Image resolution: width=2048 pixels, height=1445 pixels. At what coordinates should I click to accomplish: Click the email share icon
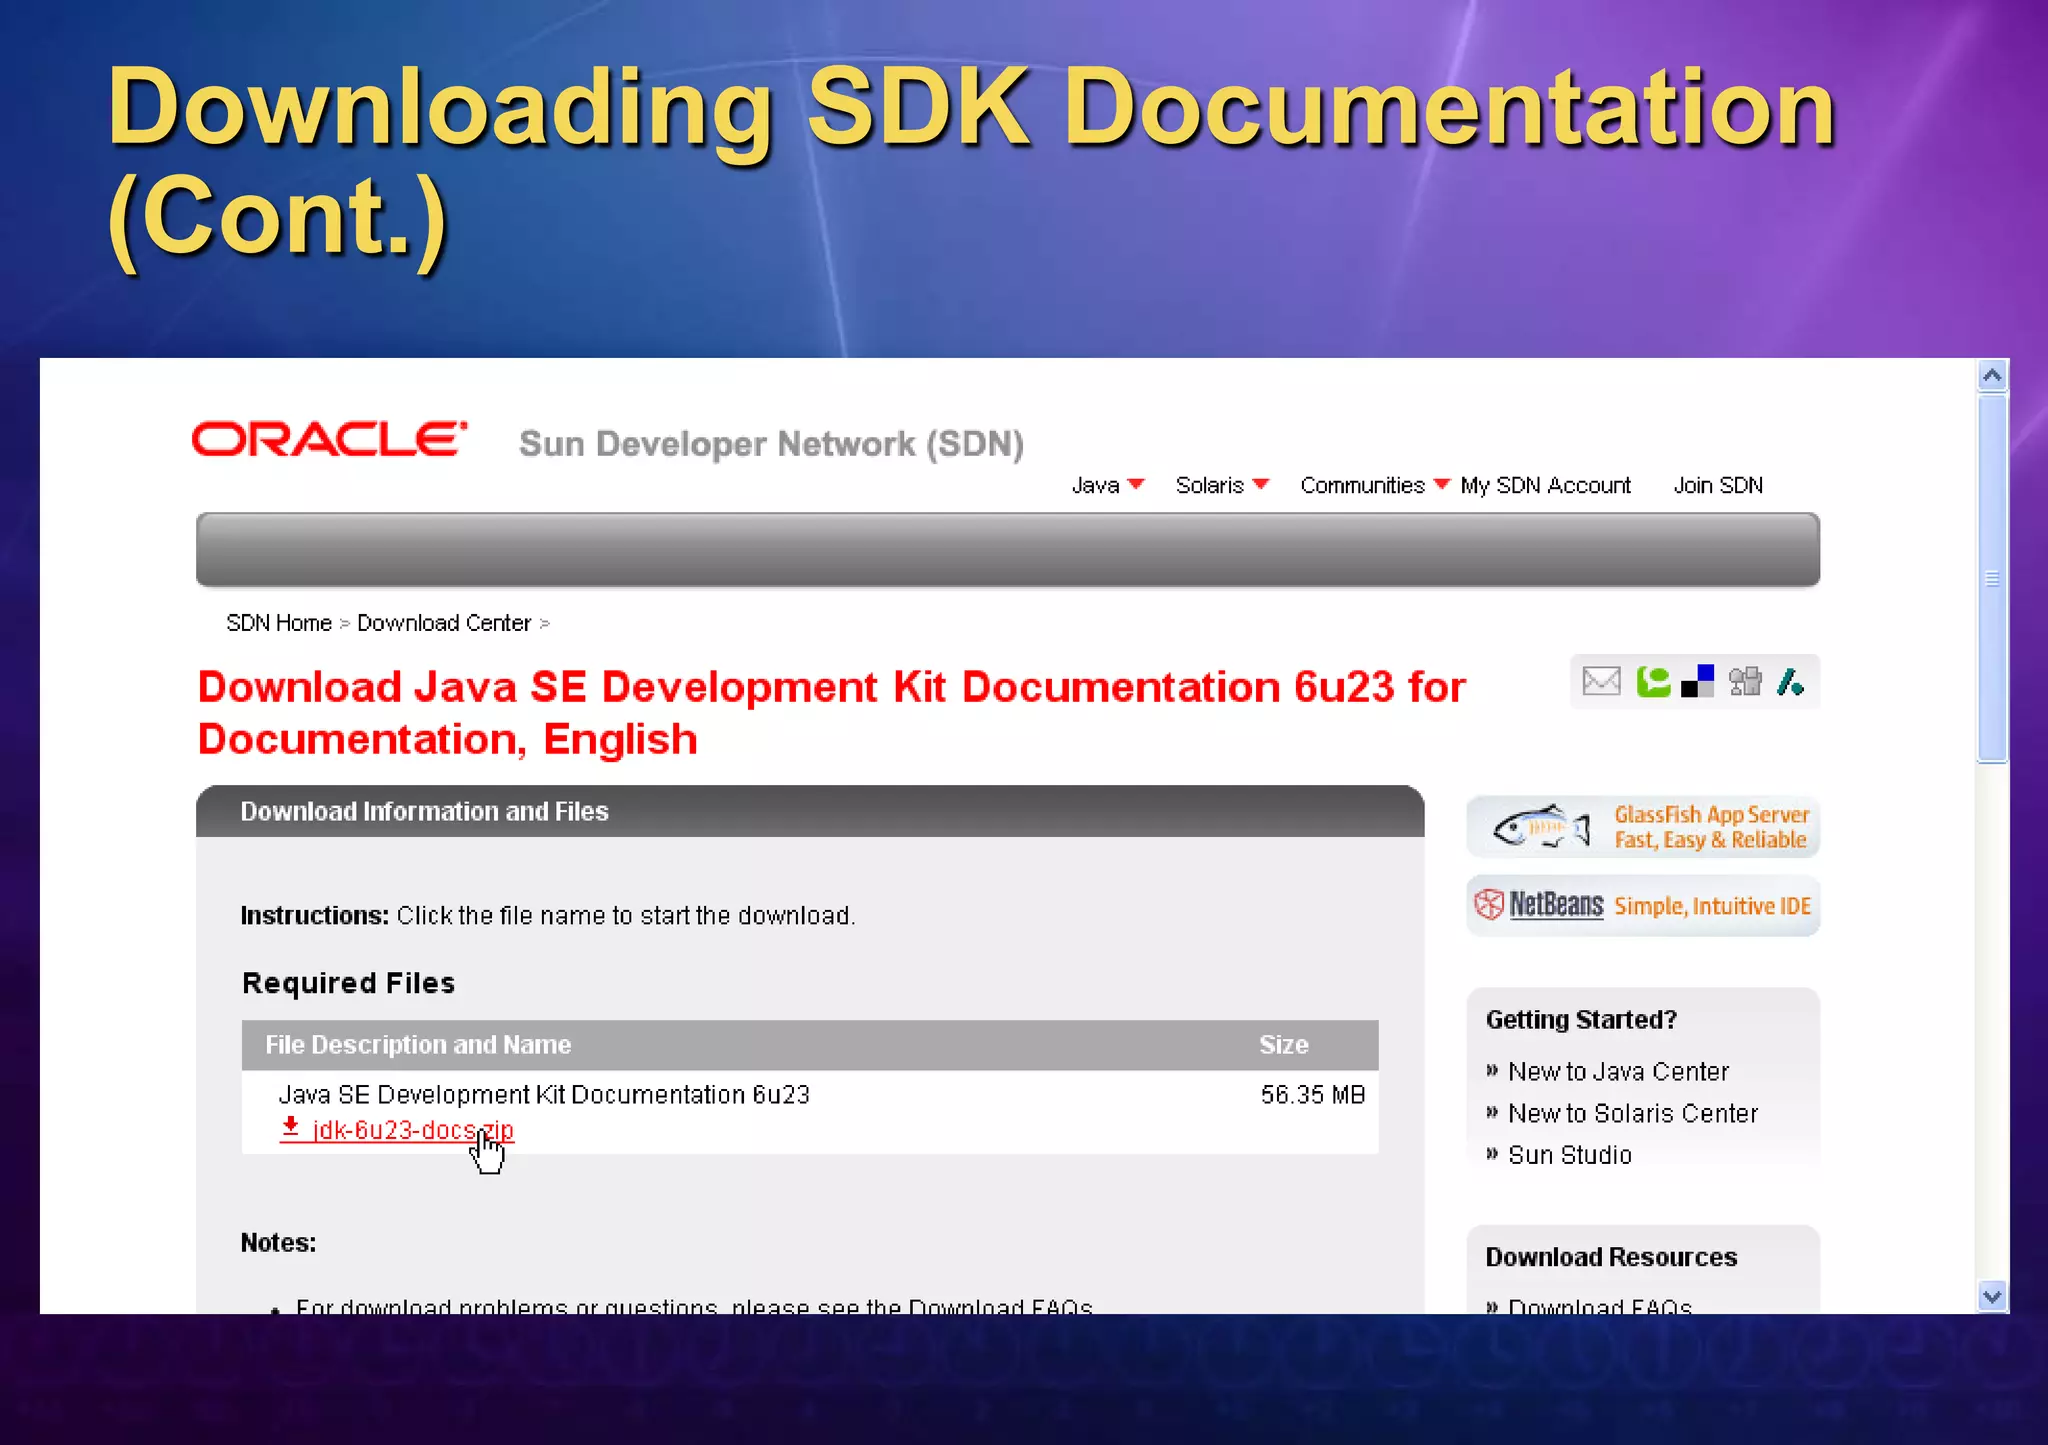coord(1601,682)
